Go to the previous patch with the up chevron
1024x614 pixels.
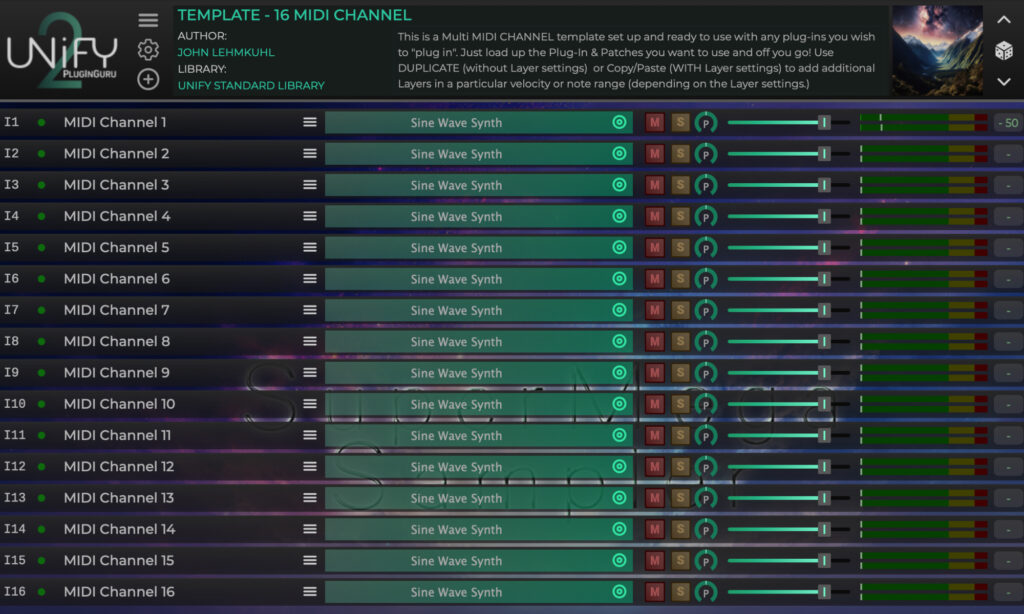(x=1004, y=20)
